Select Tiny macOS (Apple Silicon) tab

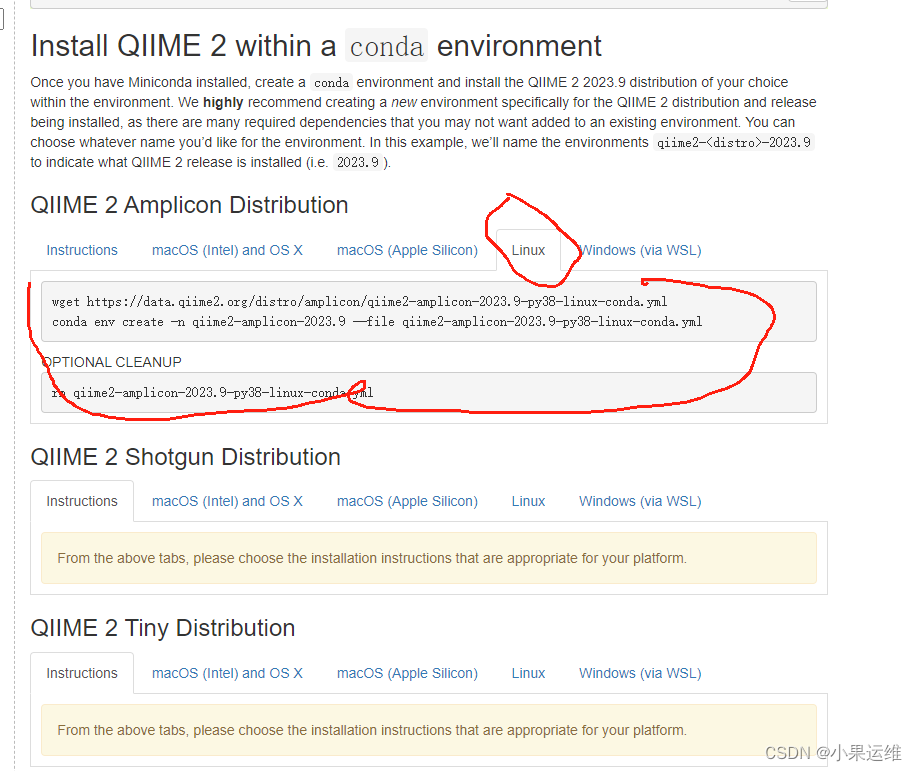407,673
